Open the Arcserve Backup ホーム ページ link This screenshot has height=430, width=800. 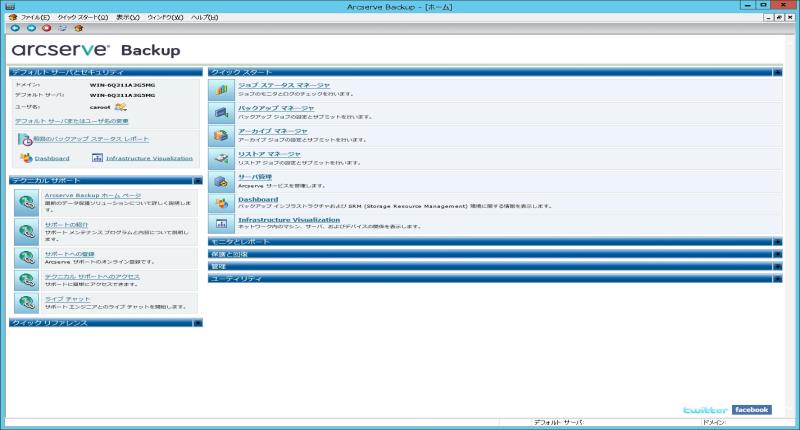(93, 195)
